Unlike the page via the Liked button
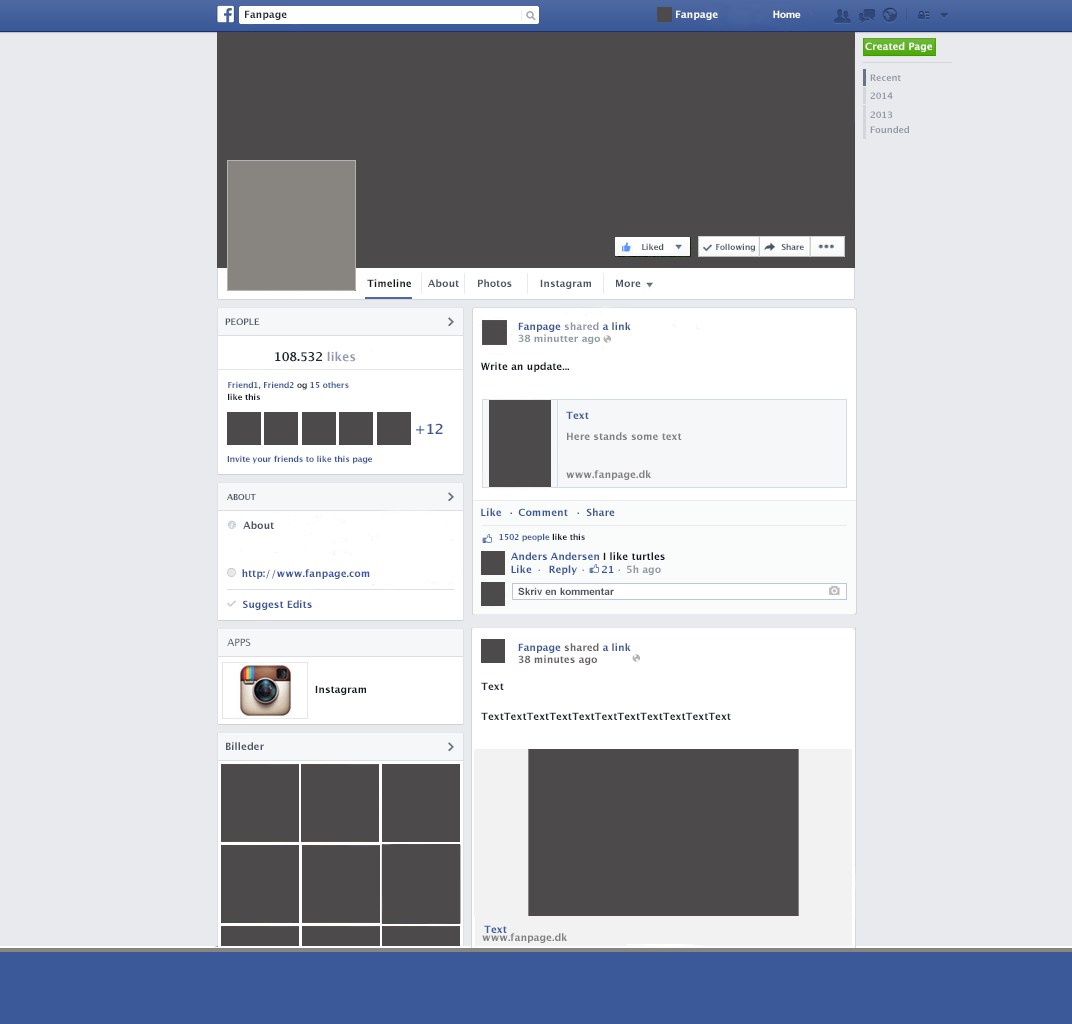Screen dimensions: 1072x1024 (x=645, y=246)
